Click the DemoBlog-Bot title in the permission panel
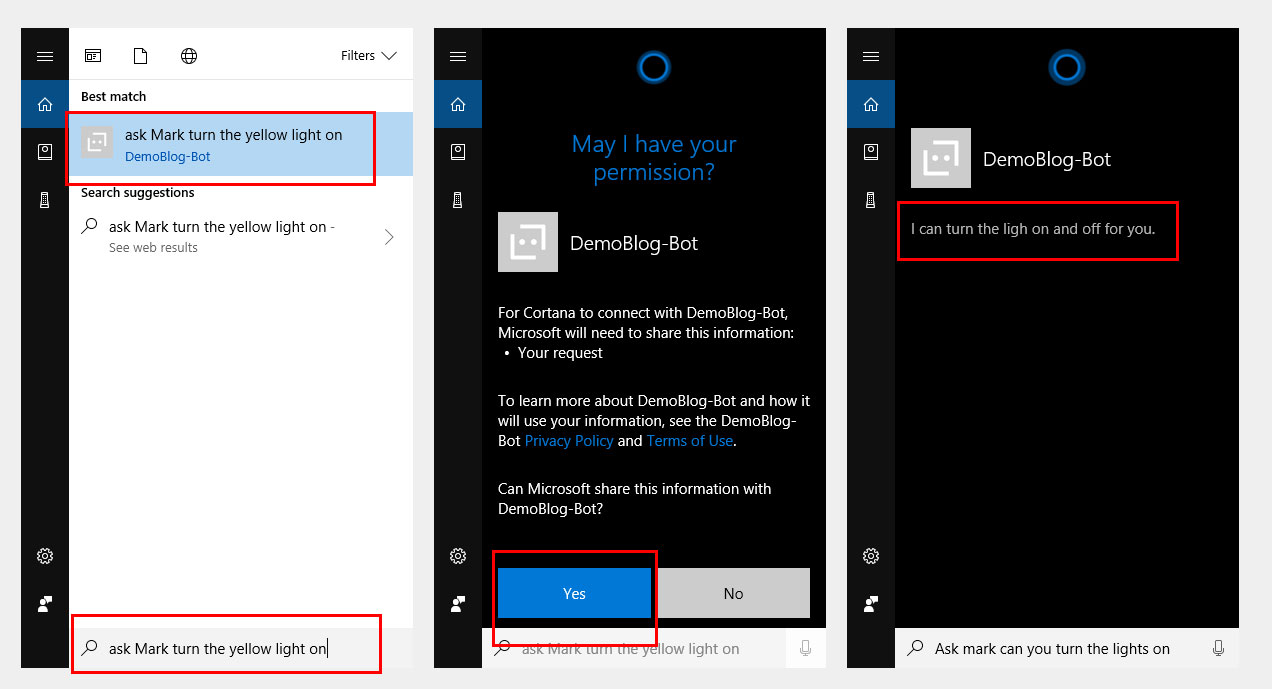 [634, 243]
